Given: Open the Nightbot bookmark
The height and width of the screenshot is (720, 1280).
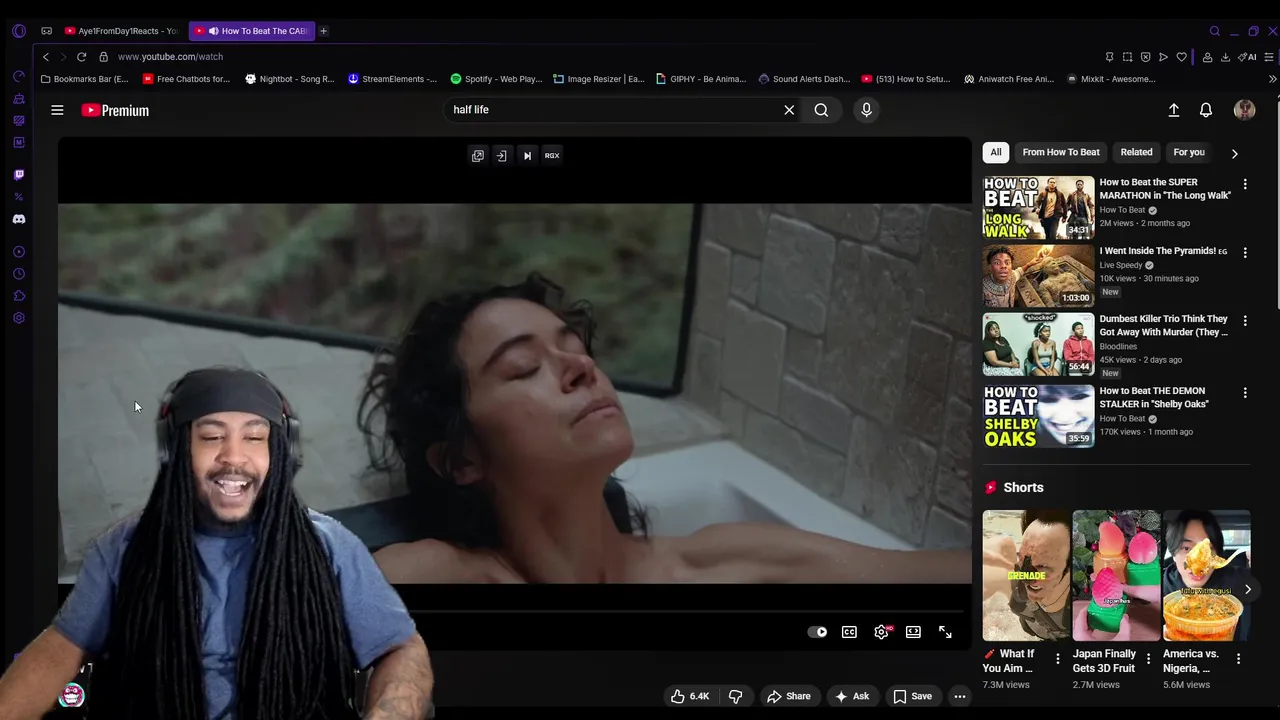Looking at the screenshot, I should (x=289, y=79).
